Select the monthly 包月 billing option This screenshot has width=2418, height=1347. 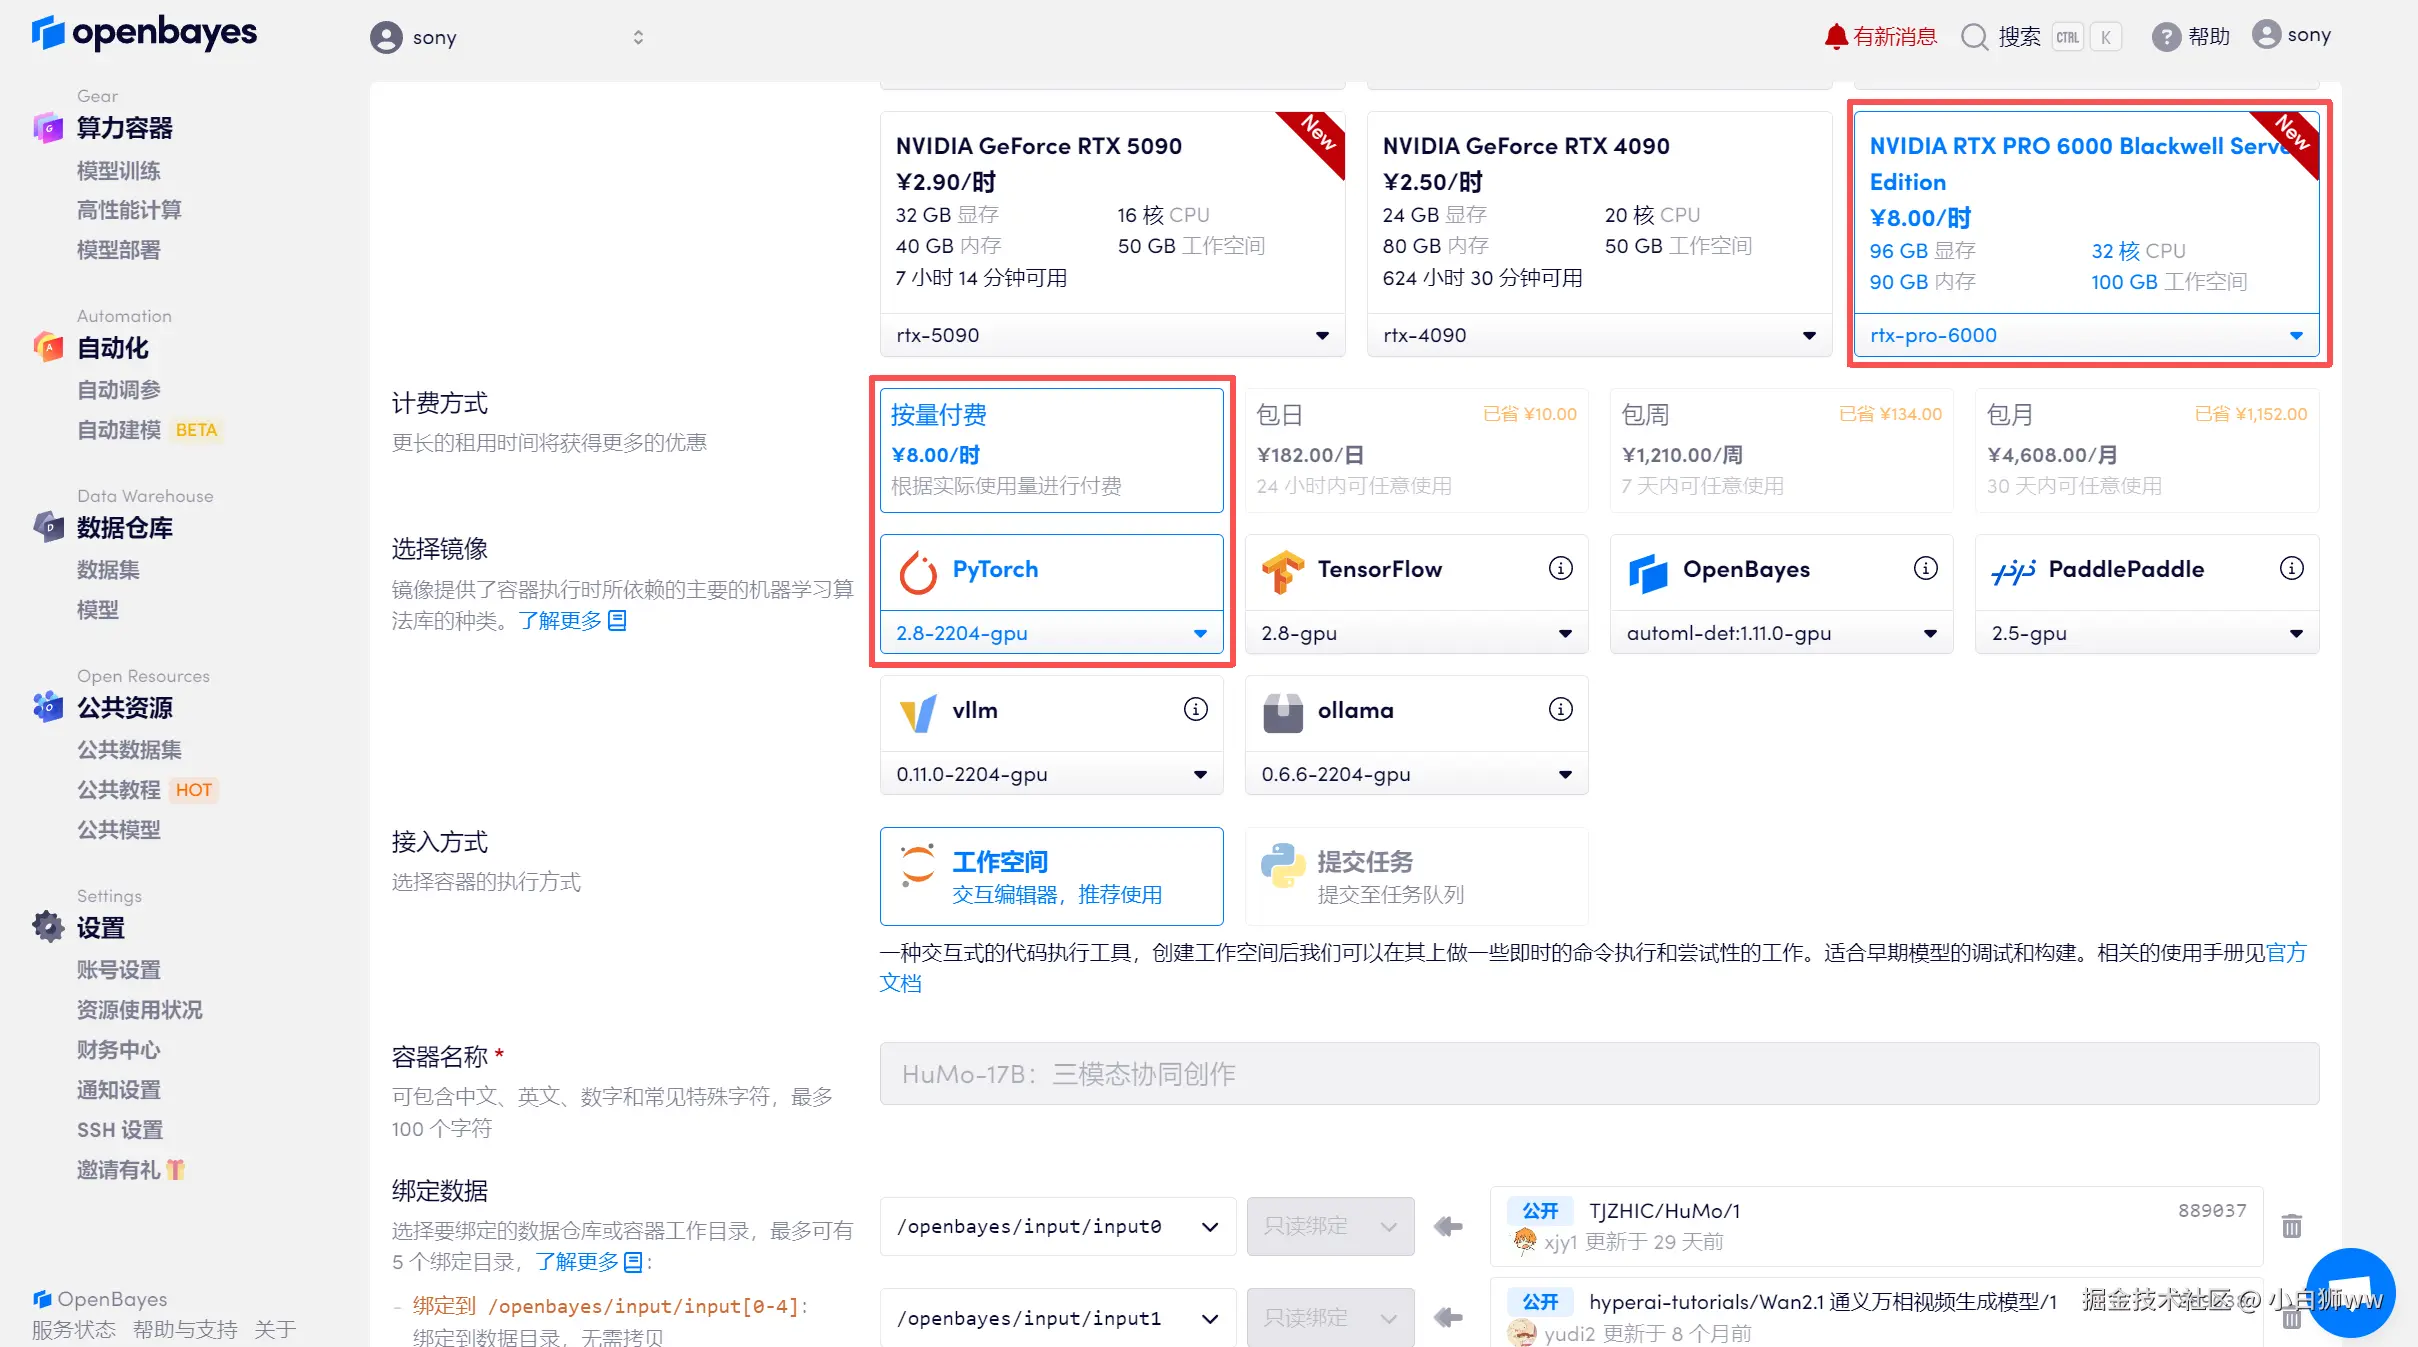[x=2146, y=450]
